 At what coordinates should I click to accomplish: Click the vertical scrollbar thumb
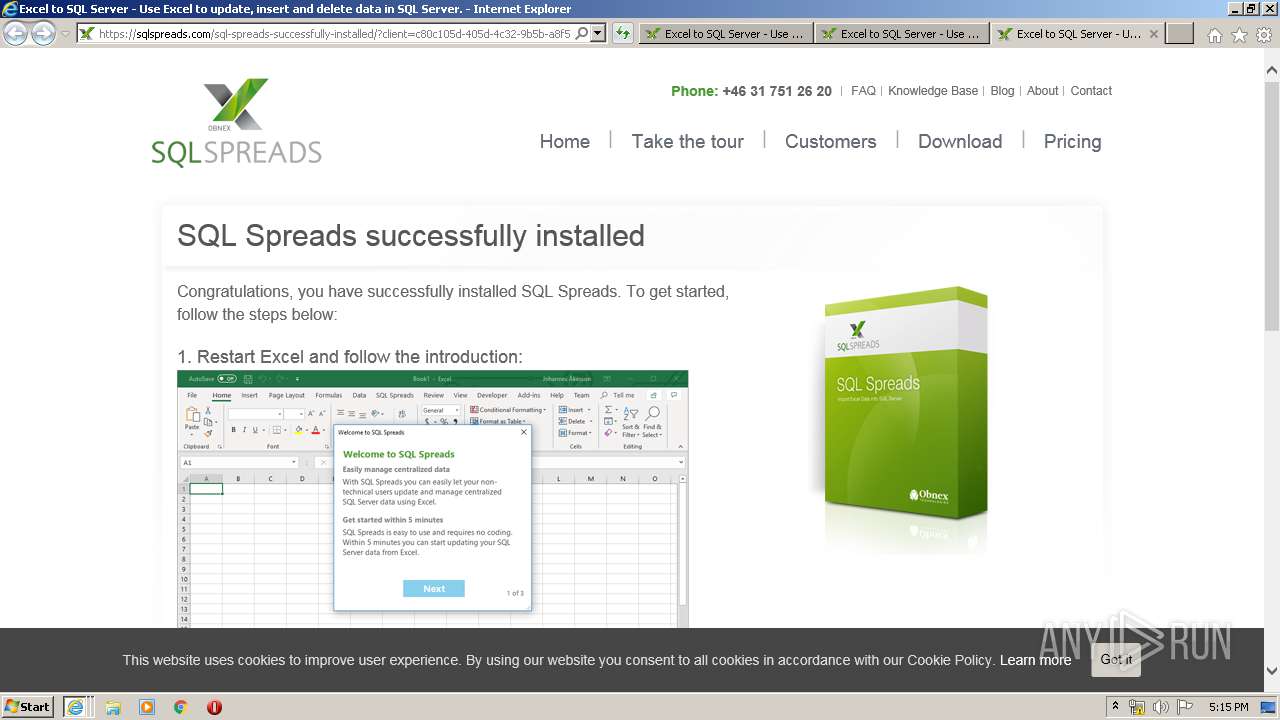[1271, 205]
